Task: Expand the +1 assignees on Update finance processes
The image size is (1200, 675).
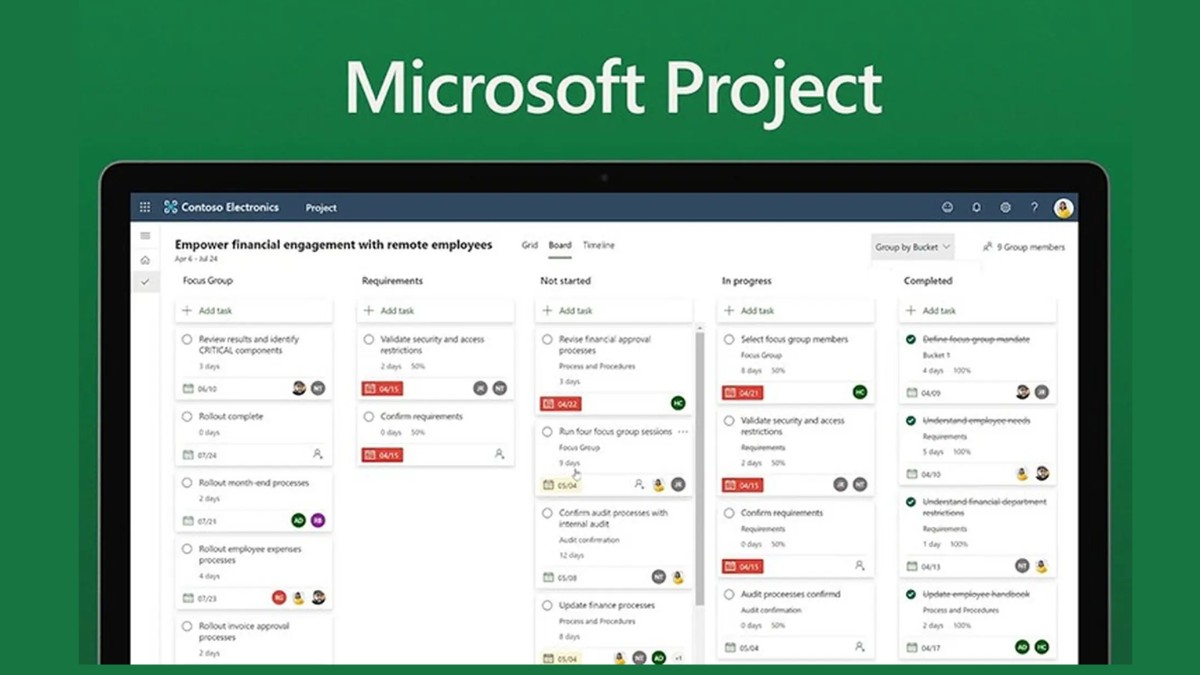Action: tap(678, 658)
